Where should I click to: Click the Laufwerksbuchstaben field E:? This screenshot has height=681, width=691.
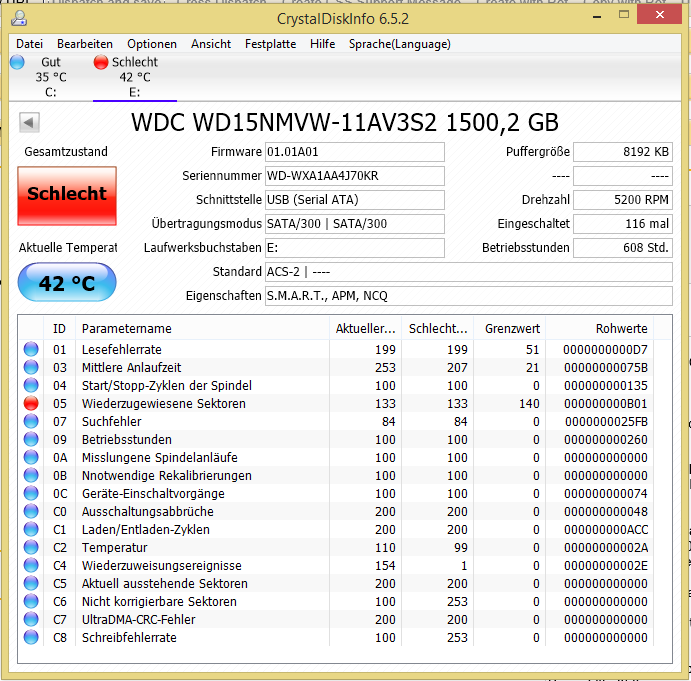point(354,248)
